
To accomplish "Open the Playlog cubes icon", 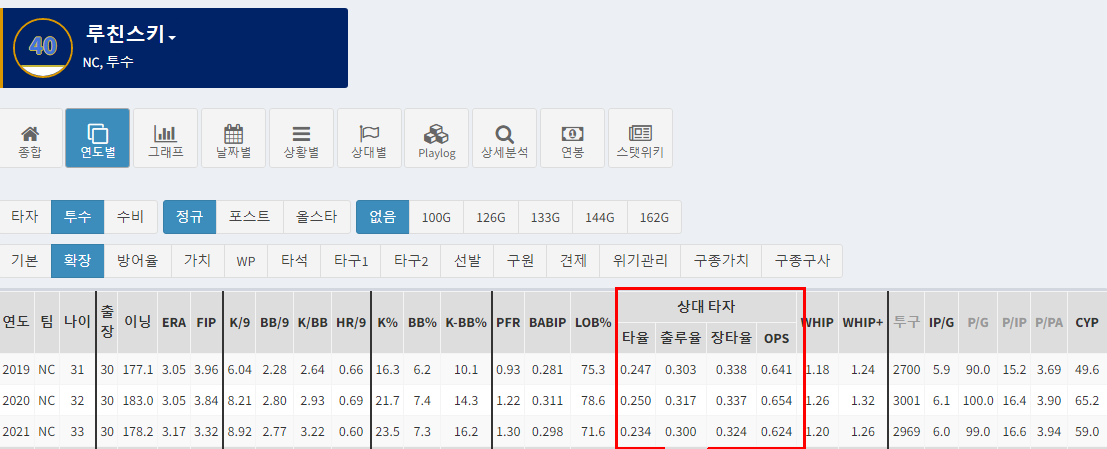I will click(x=437, y=138).
